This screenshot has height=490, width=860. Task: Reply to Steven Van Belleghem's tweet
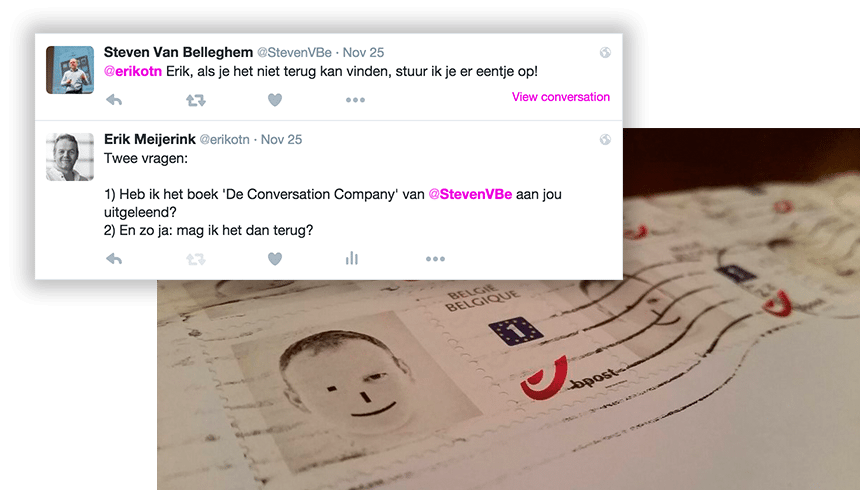(x=114, y=100)
